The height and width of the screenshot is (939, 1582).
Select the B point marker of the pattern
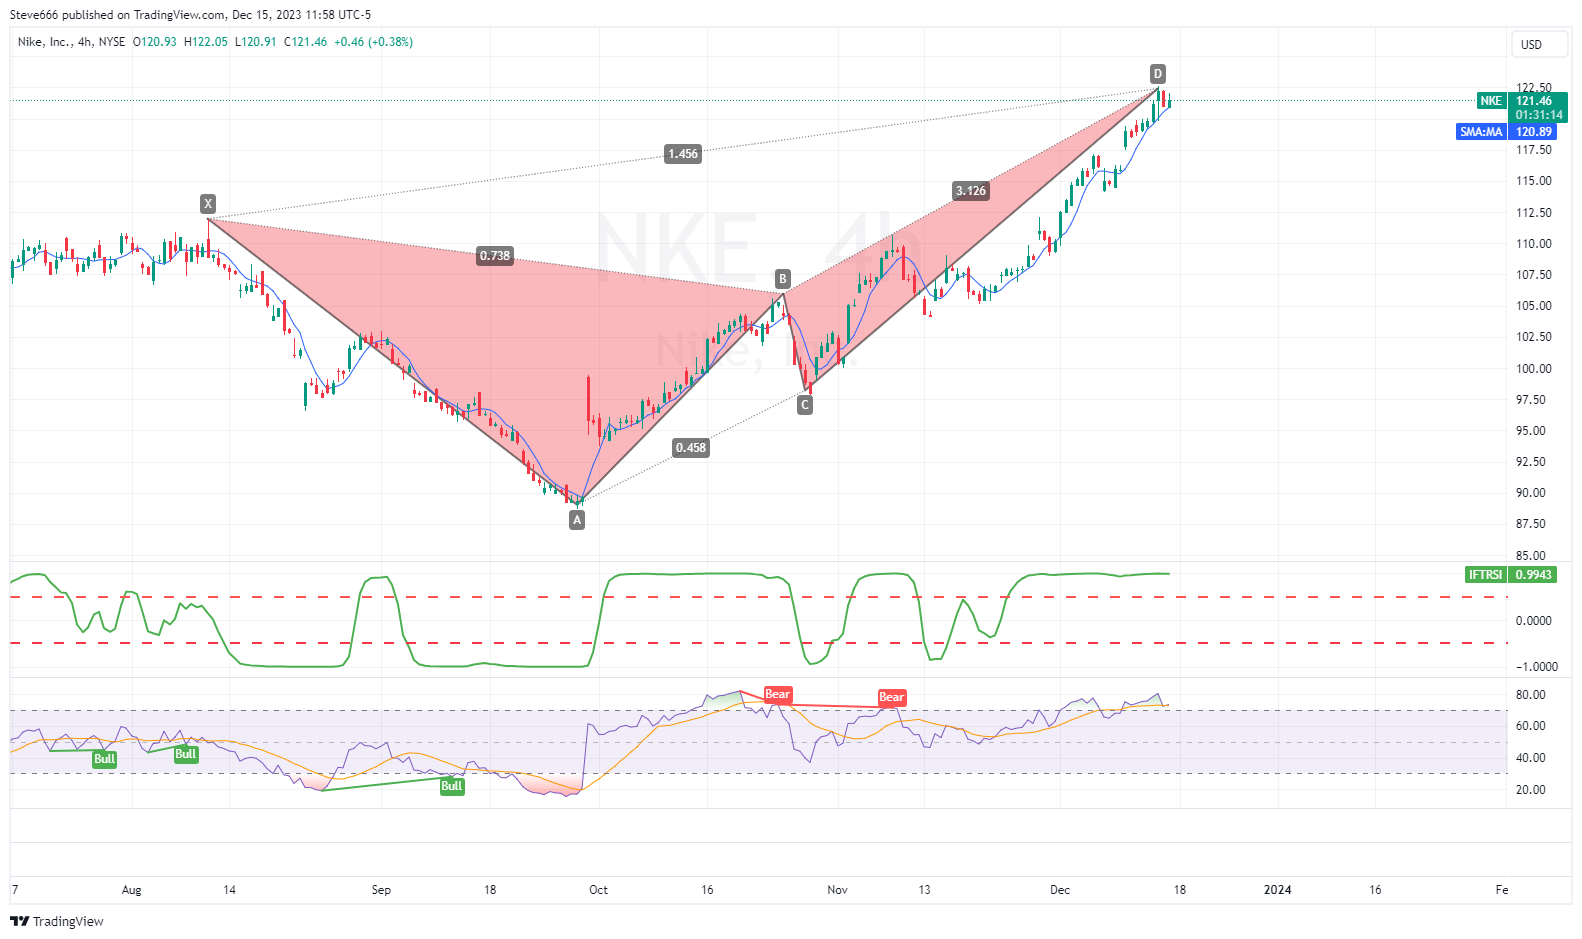click(783, 279)
